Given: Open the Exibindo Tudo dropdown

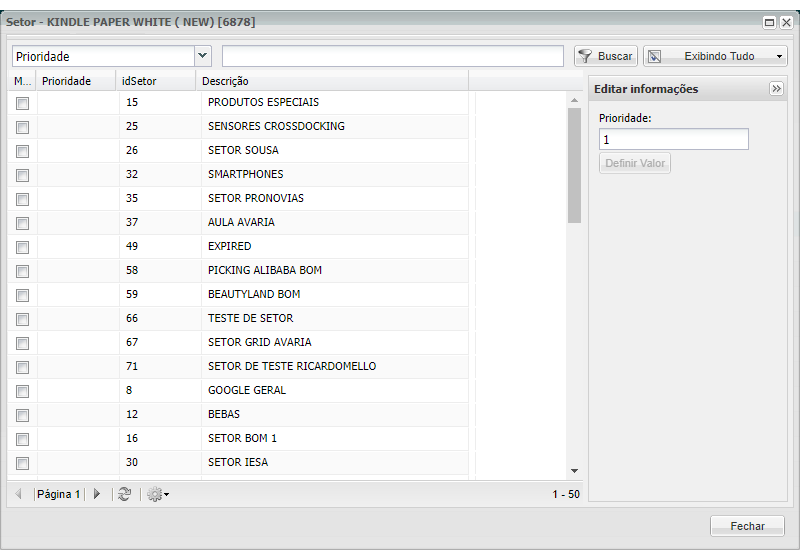Looking at the screenshot, I should (x=715, y=56).
